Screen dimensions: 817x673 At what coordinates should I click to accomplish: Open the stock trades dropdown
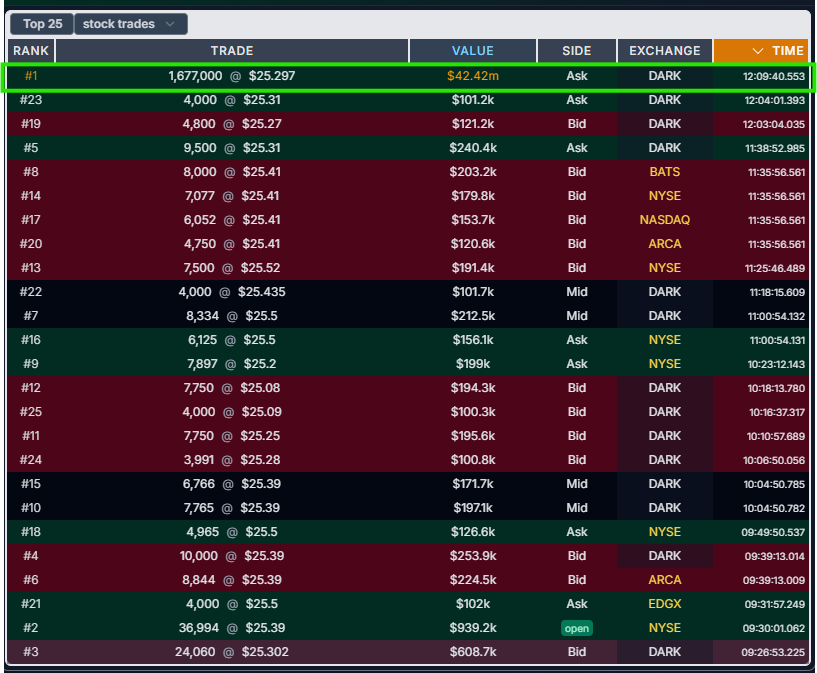point(131,24)
